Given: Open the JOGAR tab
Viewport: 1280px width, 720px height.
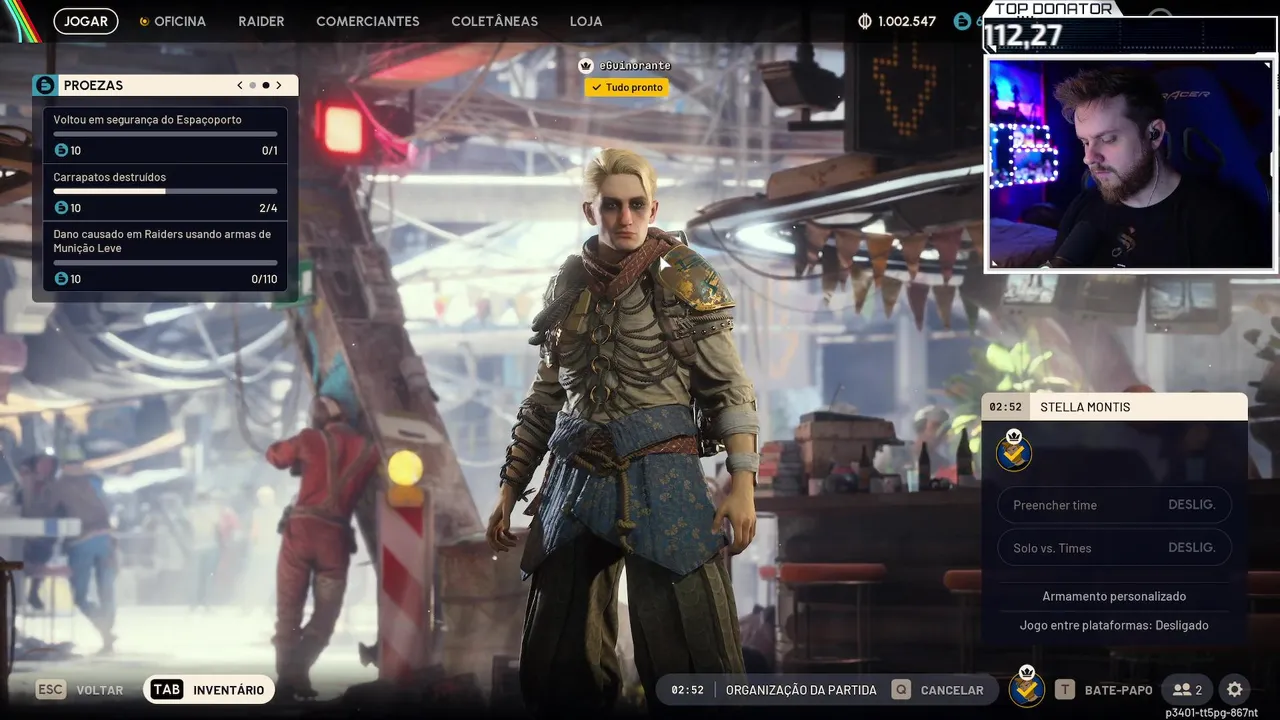Looking at the screenshot, I should [86, 21].
